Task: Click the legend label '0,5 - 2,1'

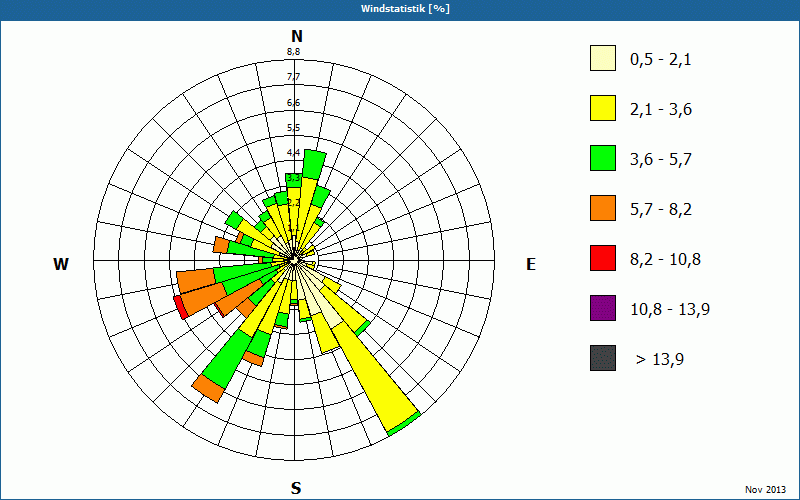Action: click(x=660, y=60)
